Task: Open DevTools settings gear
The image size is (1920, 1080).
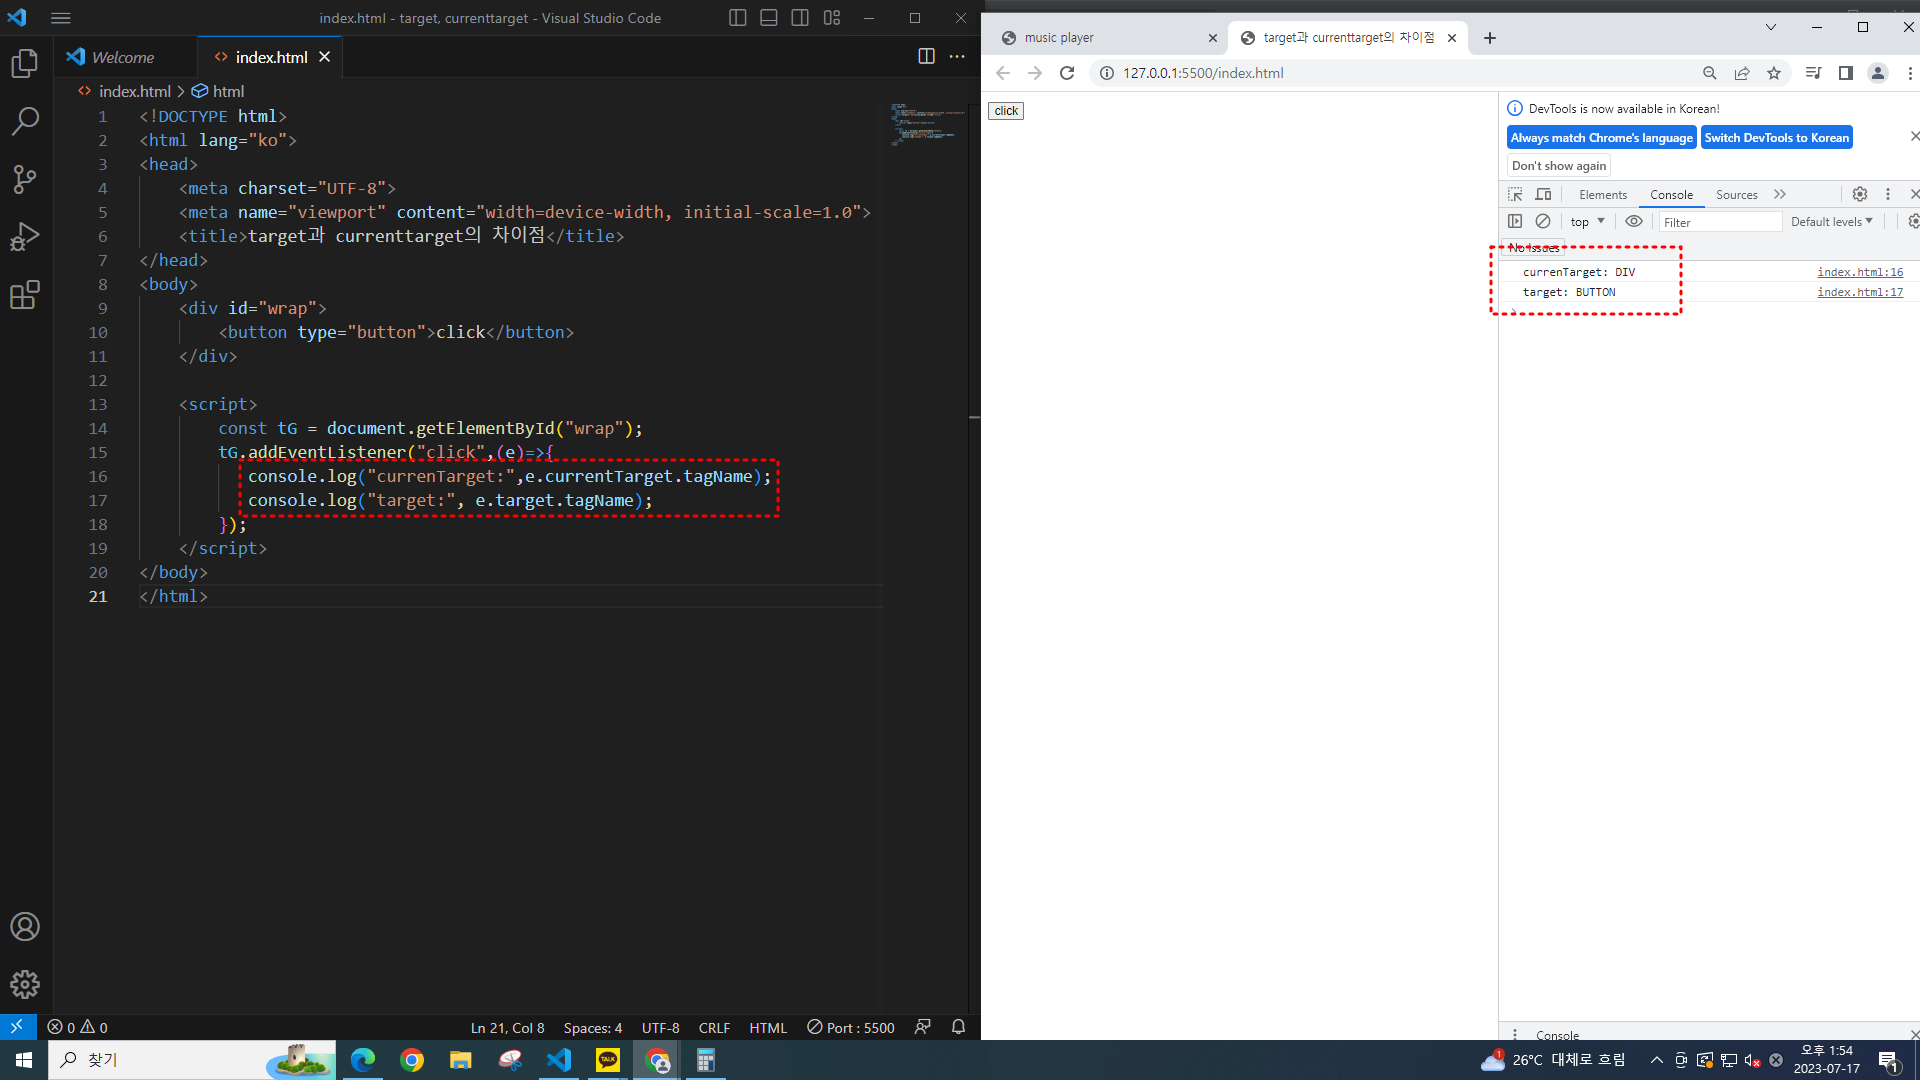Action: [1860, 194]
